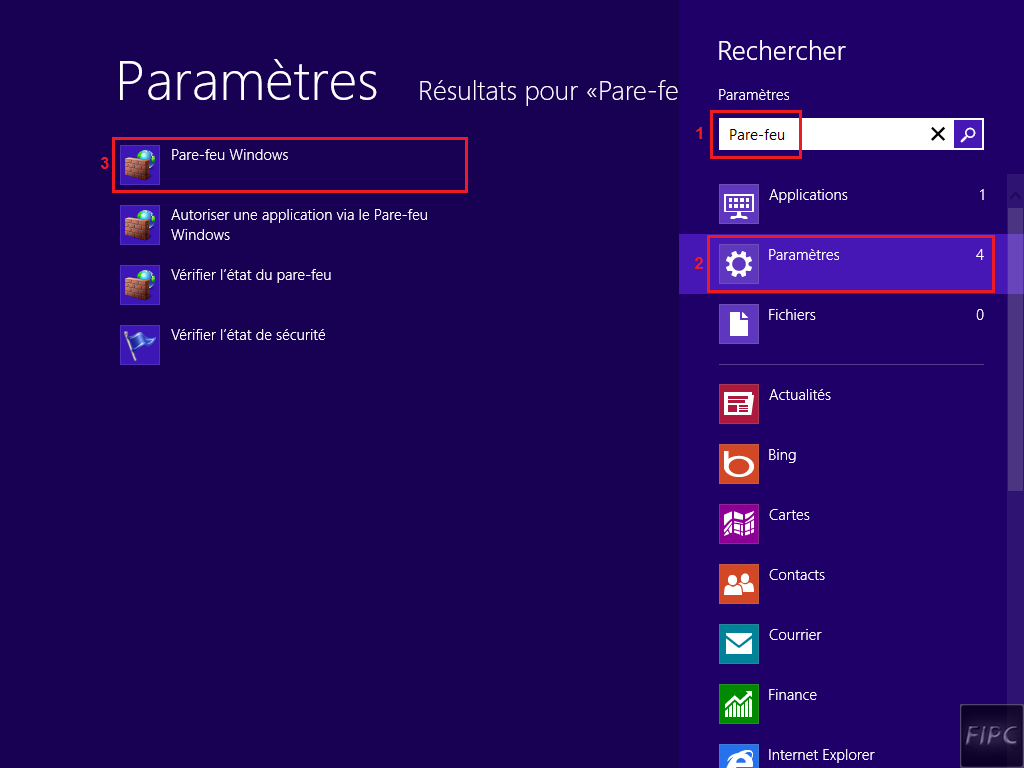Open the Courrier mail envelope icon

coord(739,644)
